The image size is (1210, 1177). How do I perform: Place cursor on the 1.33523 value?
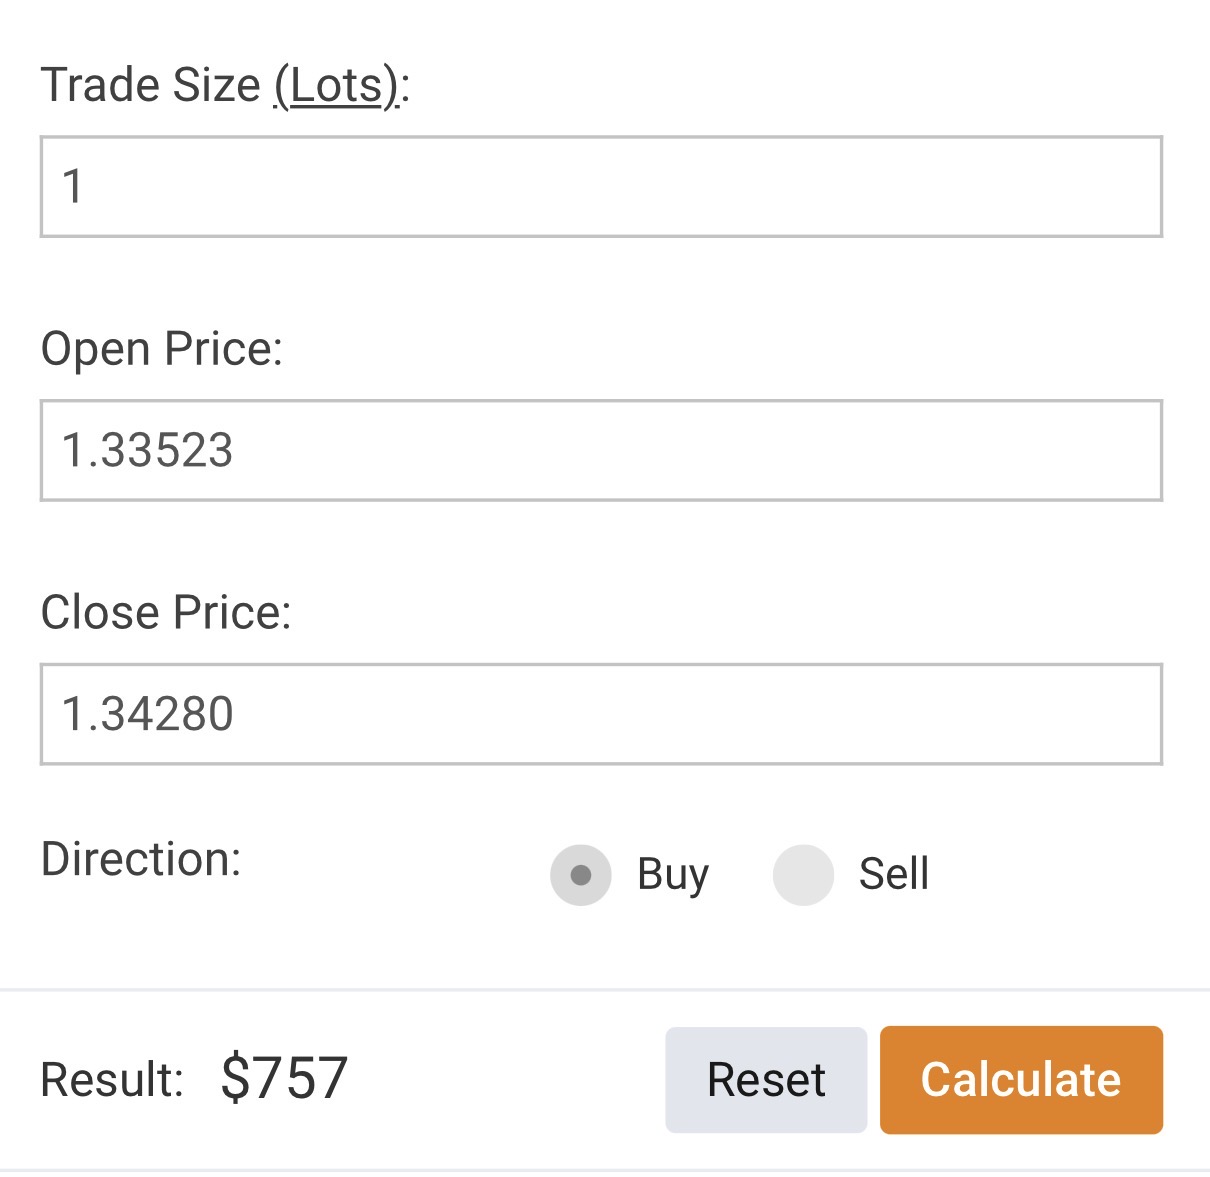pyautogui.click(x=147, y=451)
